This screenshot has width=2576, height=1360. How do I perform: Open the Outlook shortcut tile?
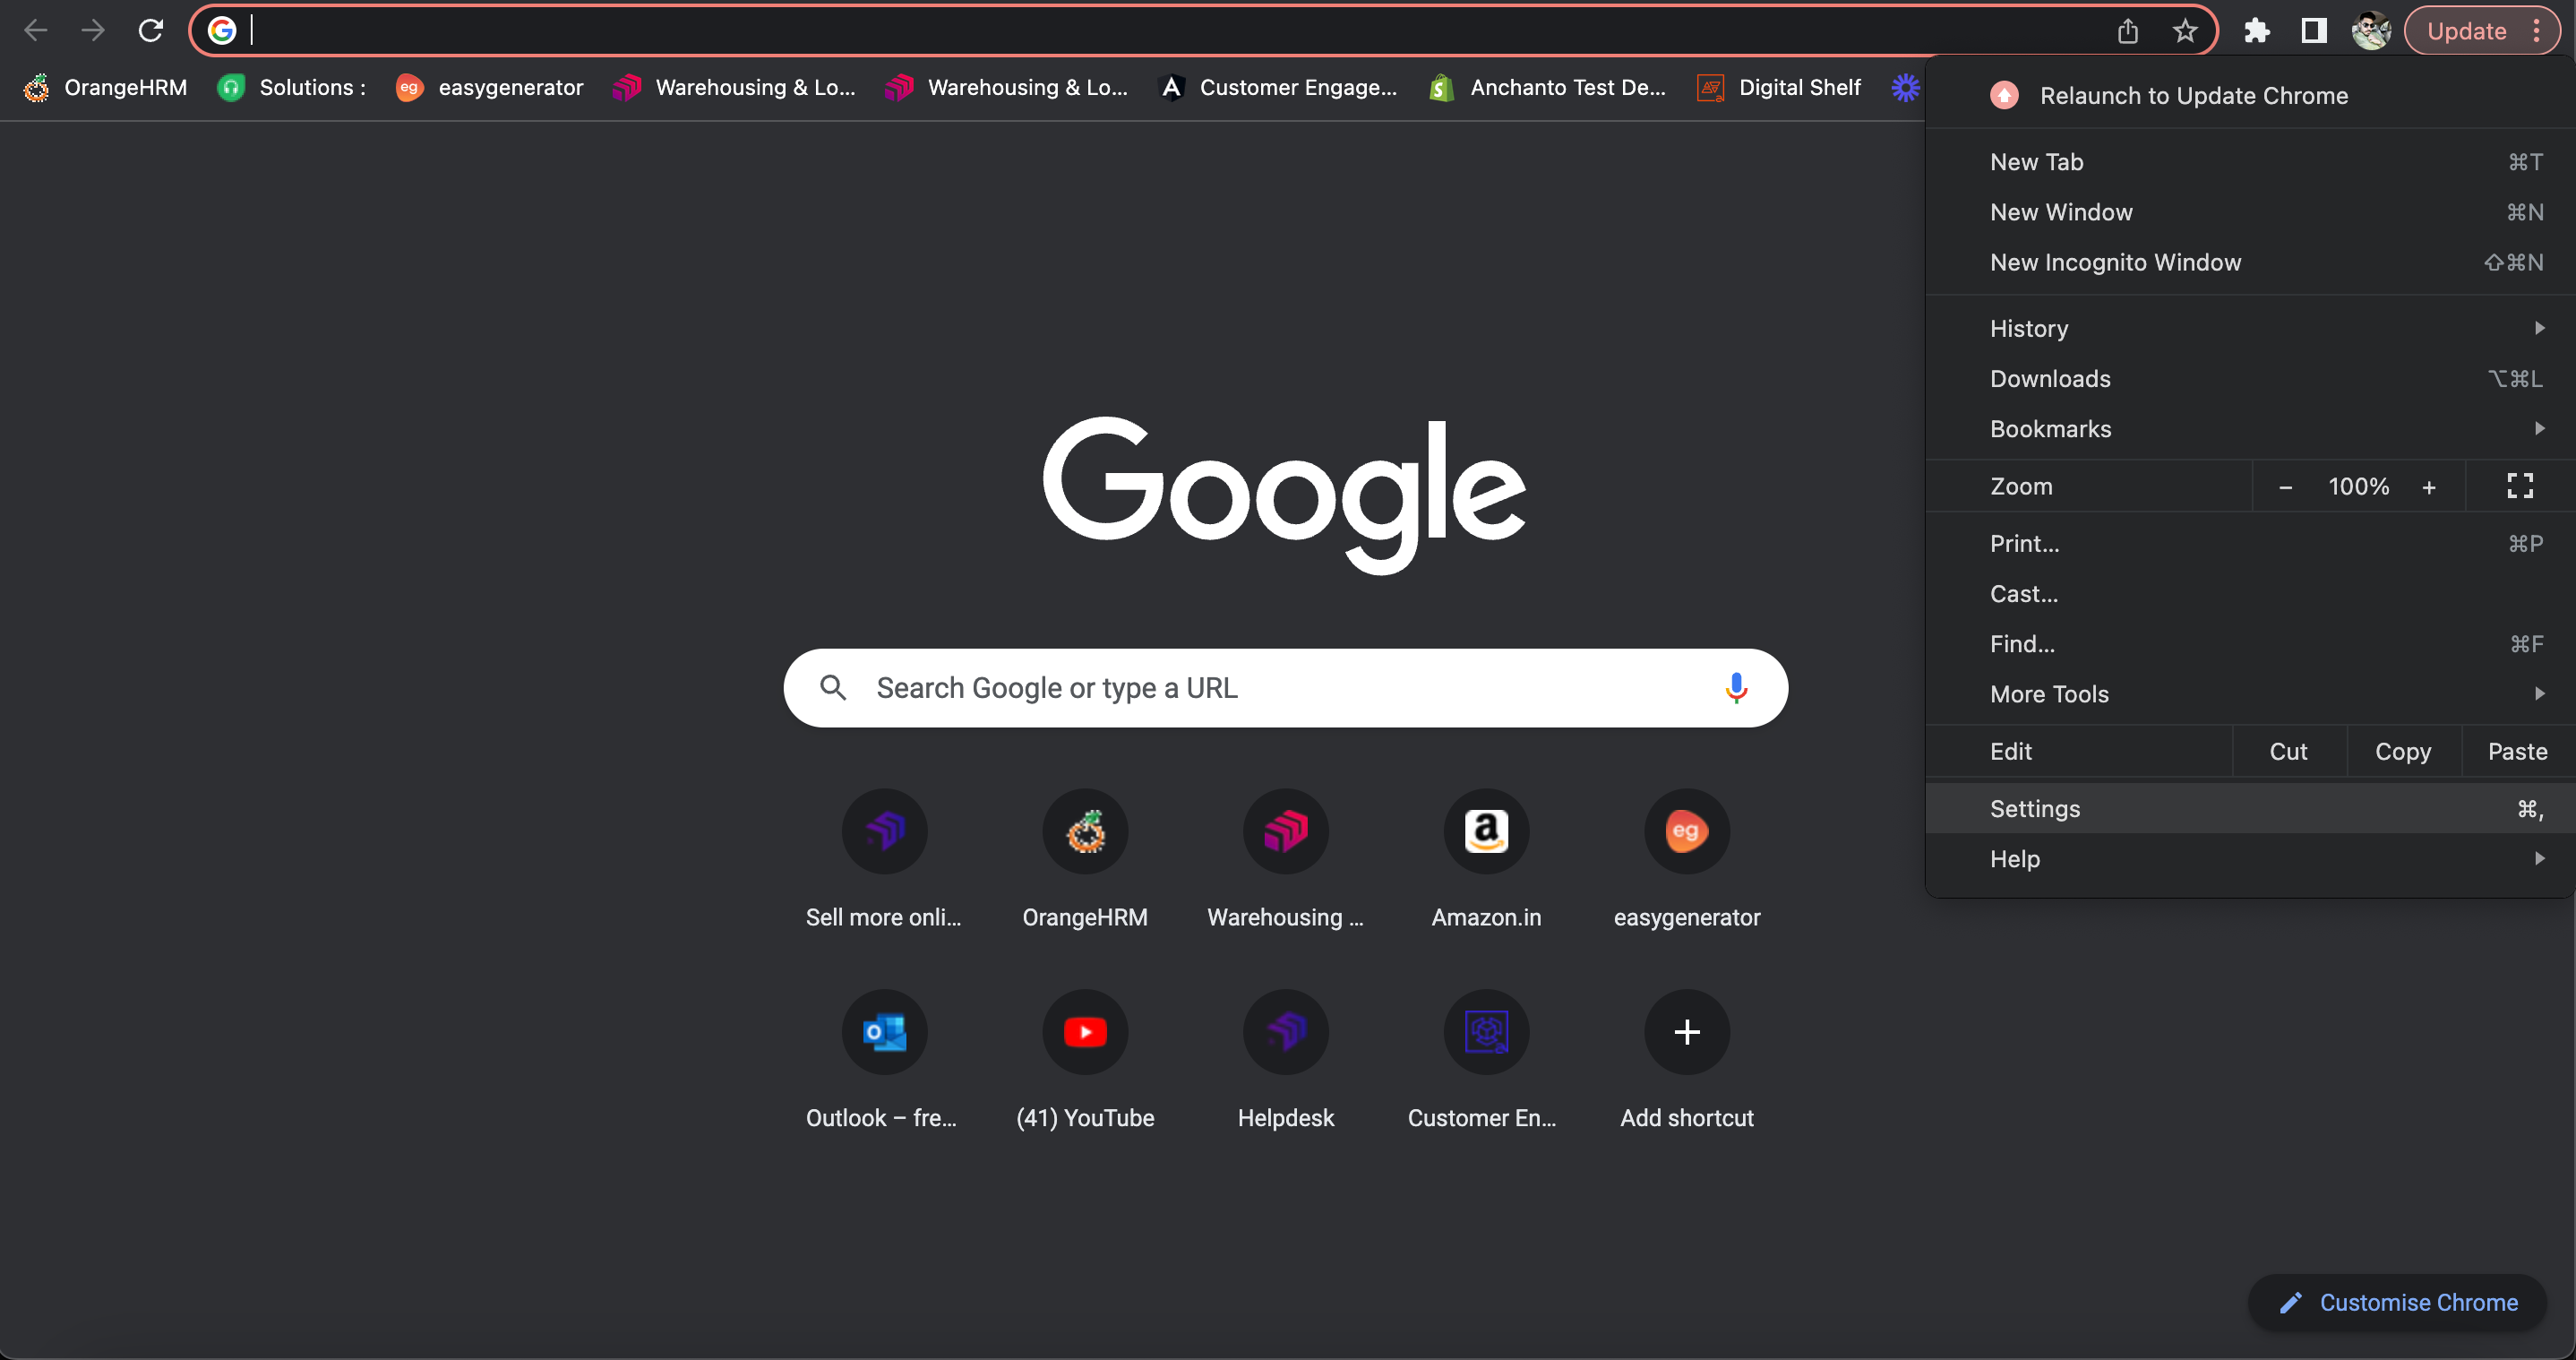pos(884,1060)
